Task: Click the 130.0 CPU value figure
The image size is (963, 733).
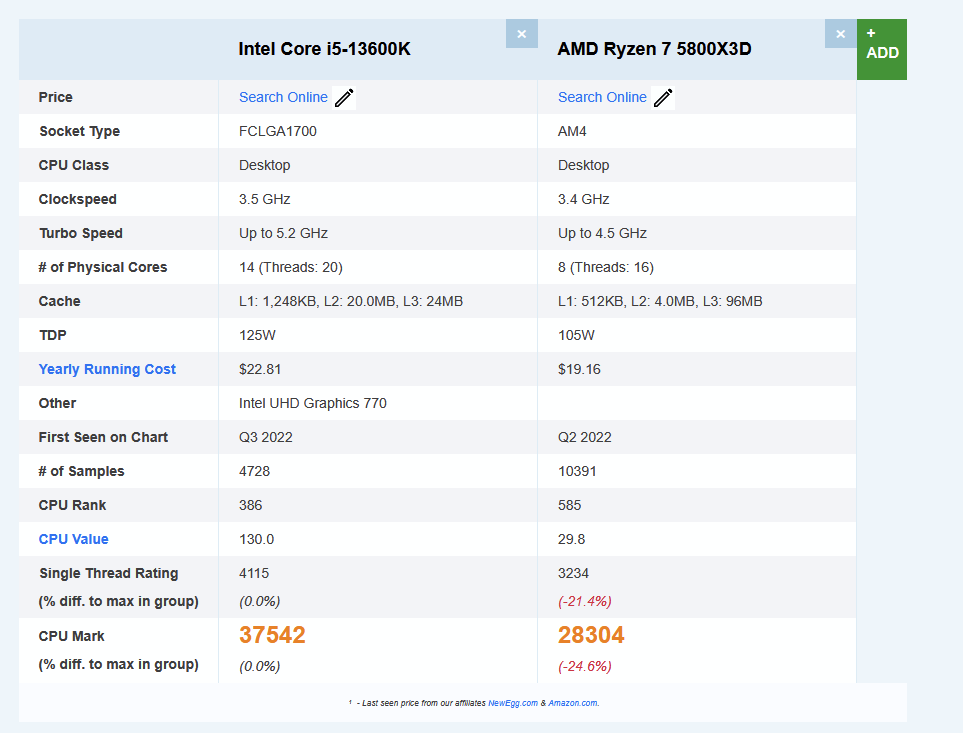Action: click(256, 539)
